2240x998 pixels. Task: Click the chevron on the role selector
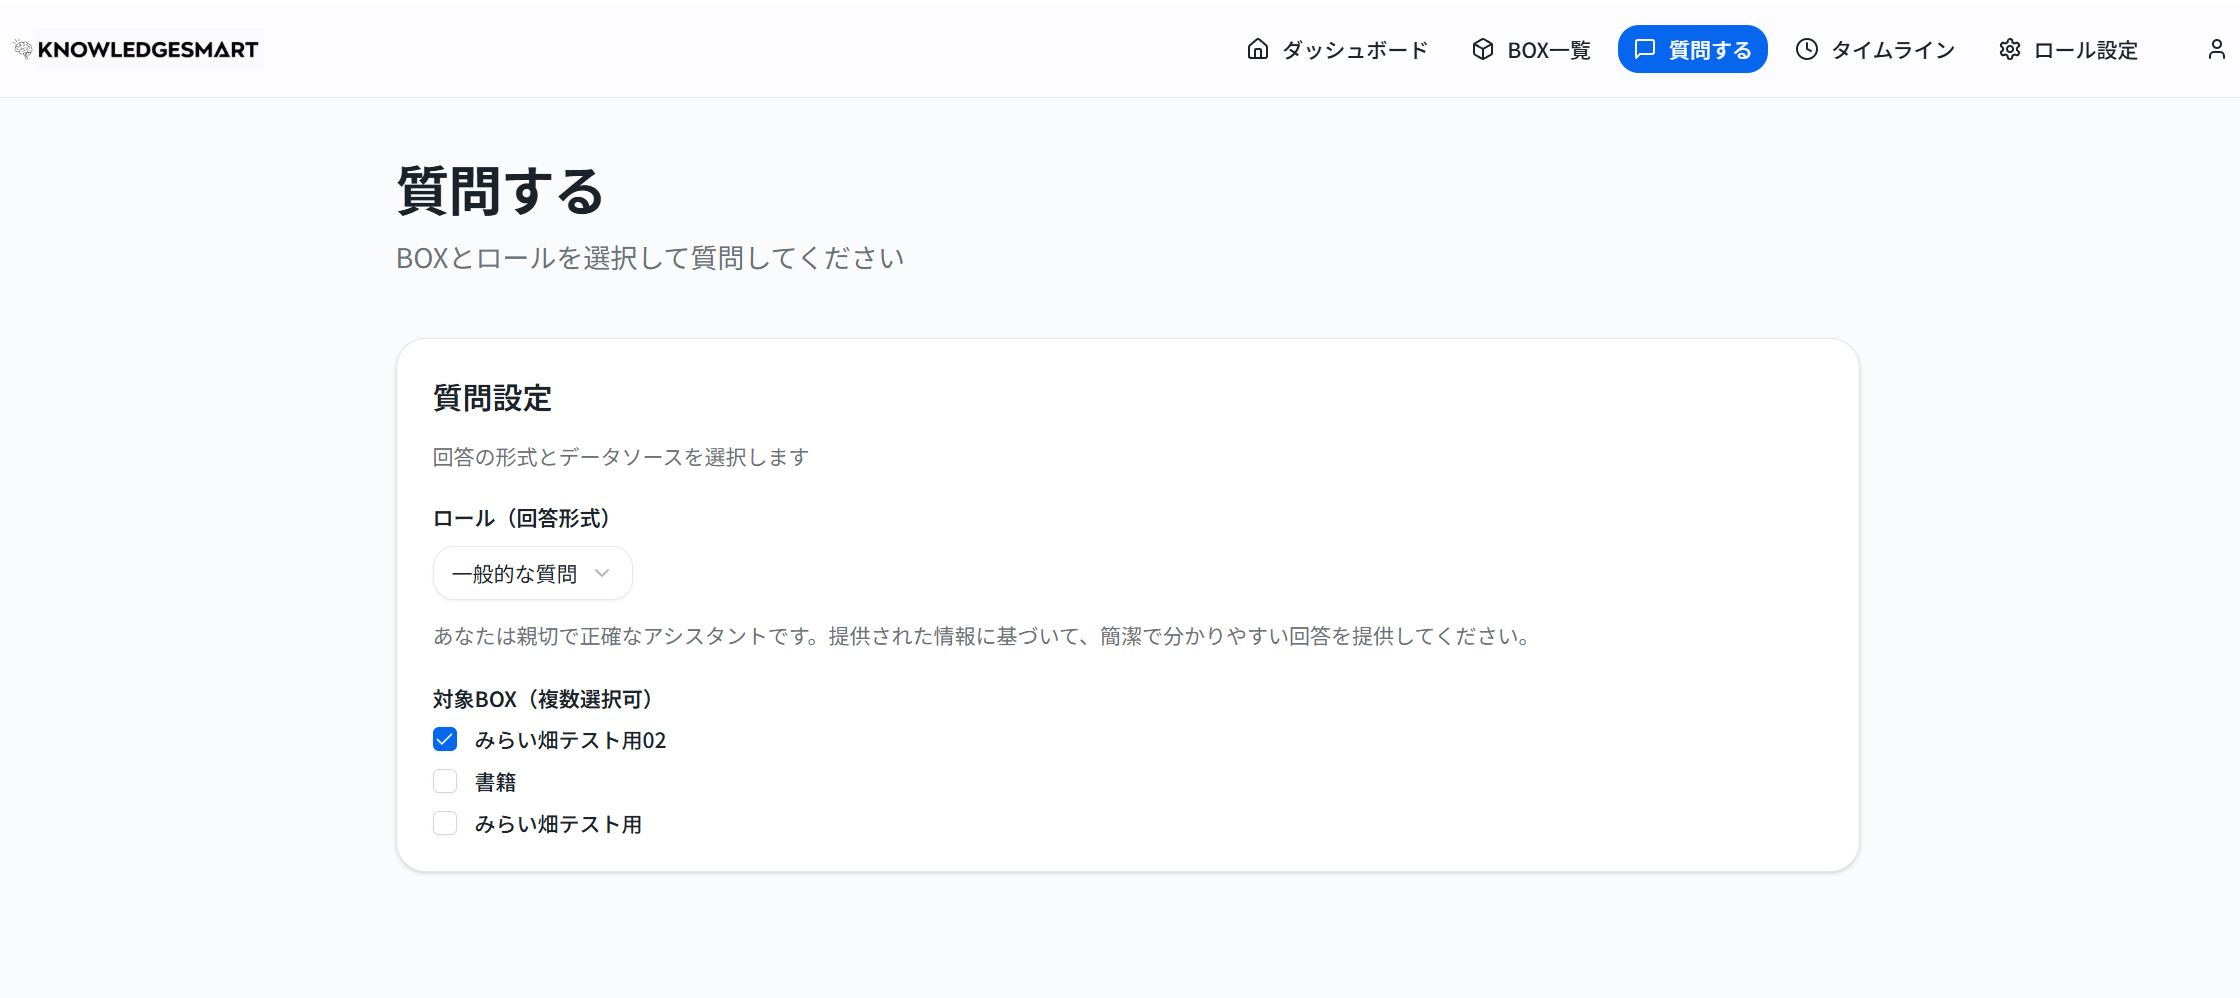click(x=601, y=573)
